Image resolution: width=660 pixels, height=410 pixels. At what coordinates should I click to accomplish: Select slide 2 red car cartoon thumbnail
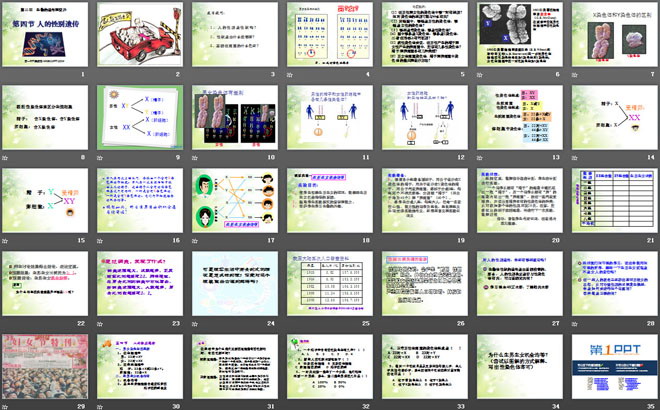tap(140, 34)
